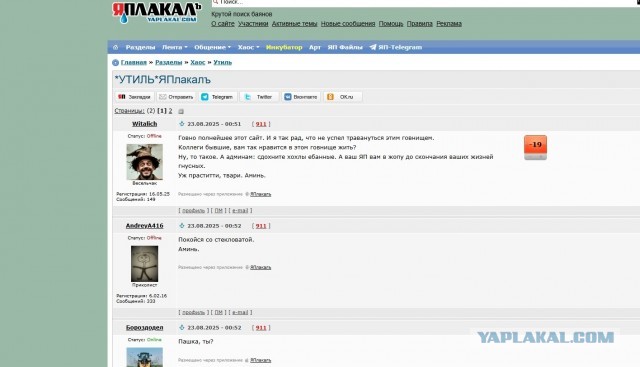Open the Реклама link
The height and width of the screenshot is (367, 640).
[449, 24]
